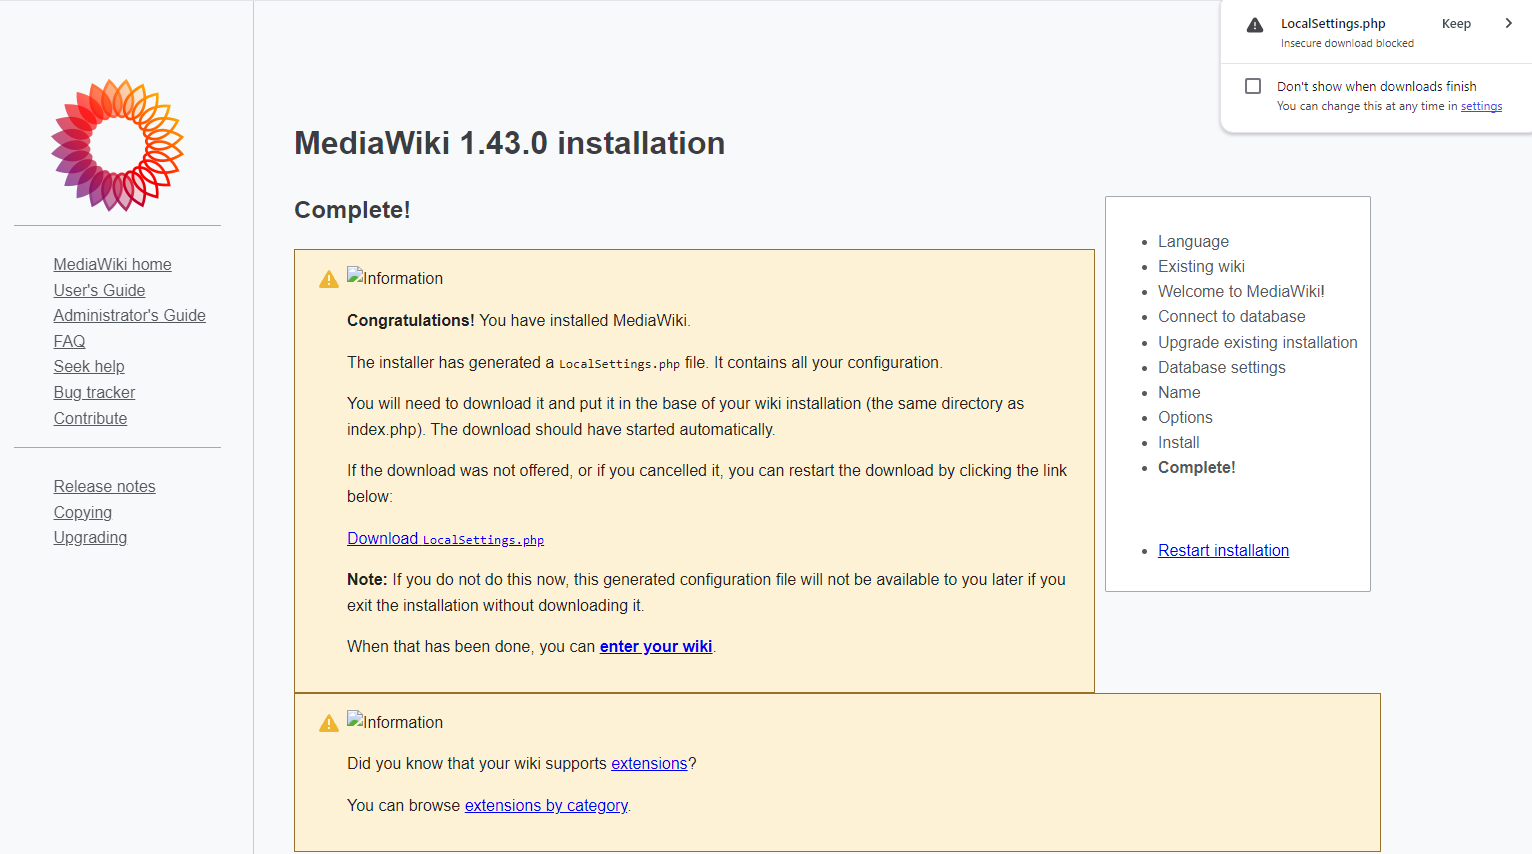The image size is (1532, 854).
Task: Open the Bug tracker link
Action: [94, 392]
